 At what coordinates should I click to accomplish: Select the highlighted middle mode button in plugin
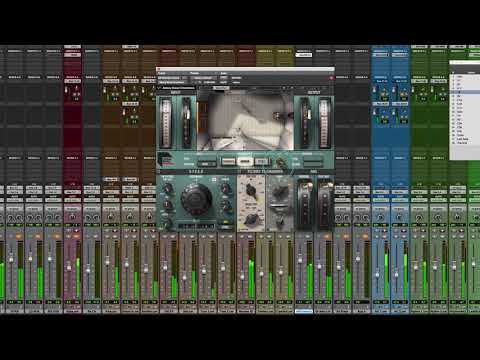click(245, 161)
